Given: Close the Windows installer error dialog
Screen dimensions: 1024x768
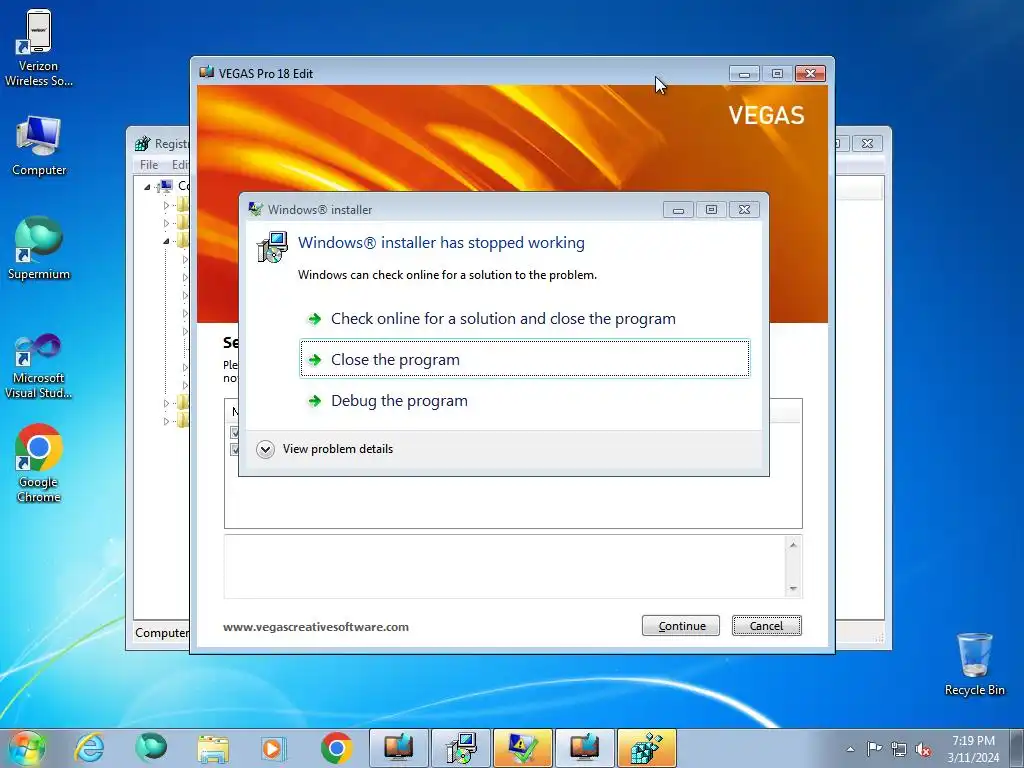Looking at the screenshot, I should pyautogui.click(x=744, y=210).
